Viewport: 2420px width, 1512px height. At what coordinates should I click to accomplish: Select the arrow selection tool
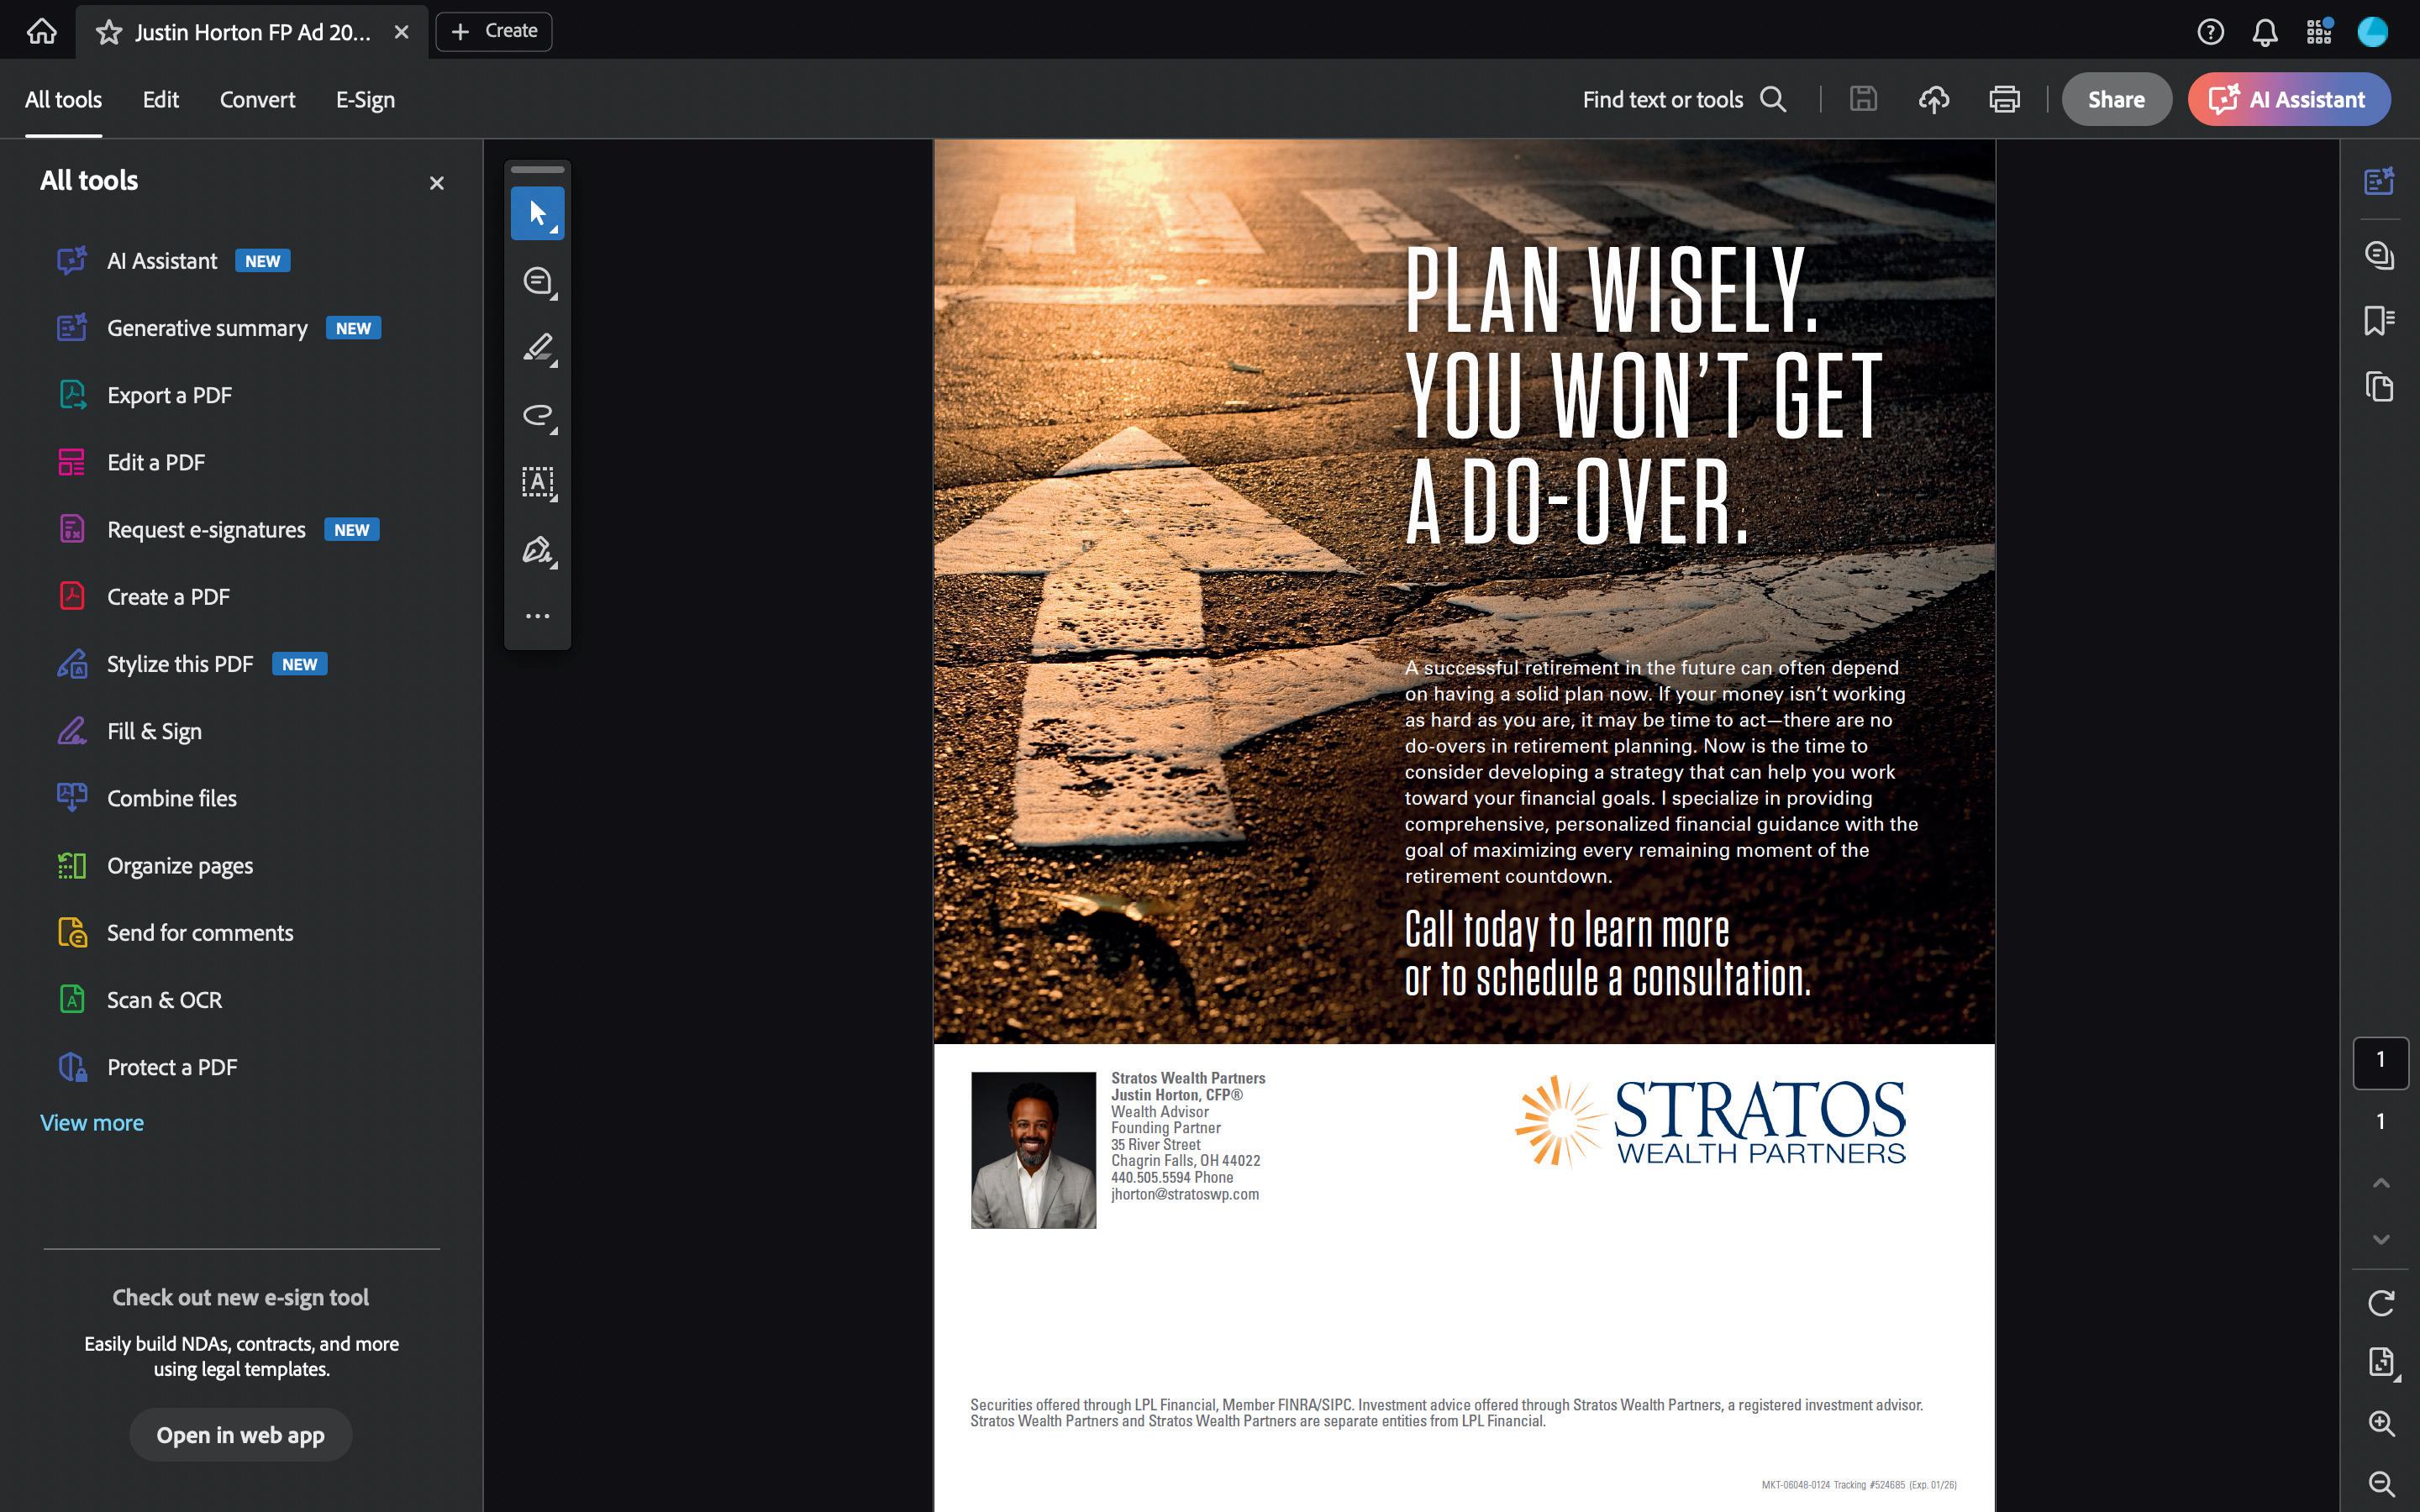pyautogui.click(x=537, y=213)
